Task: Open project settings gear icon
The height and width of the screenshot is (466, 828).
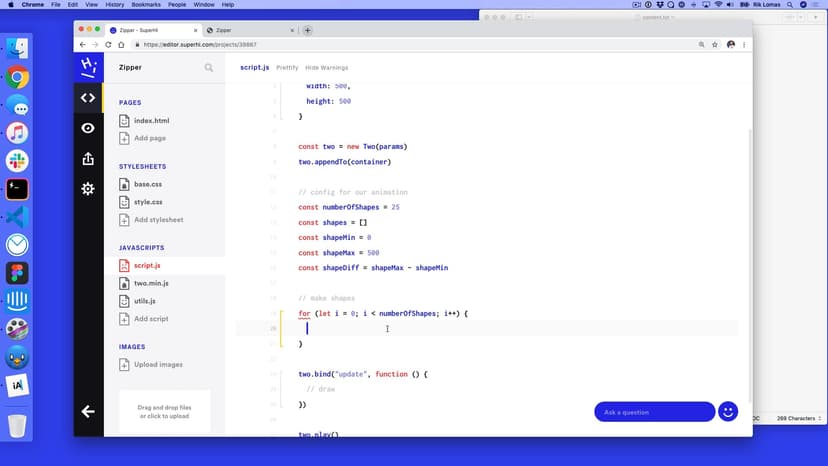Action: click(88, 189)
